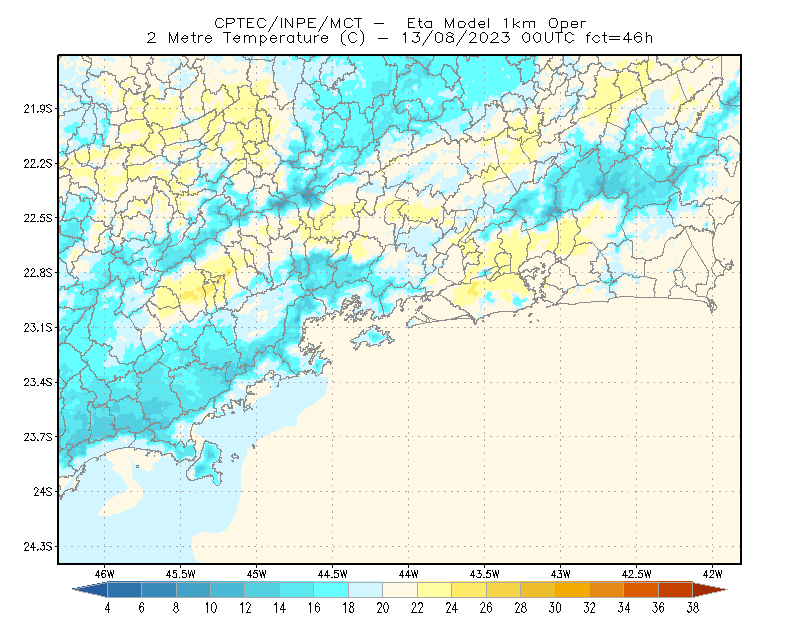
Task: Click the 'CPTEC/INPE/MCT – Eta Model 1km Oper' title
Action: click(x=400, y=23)
